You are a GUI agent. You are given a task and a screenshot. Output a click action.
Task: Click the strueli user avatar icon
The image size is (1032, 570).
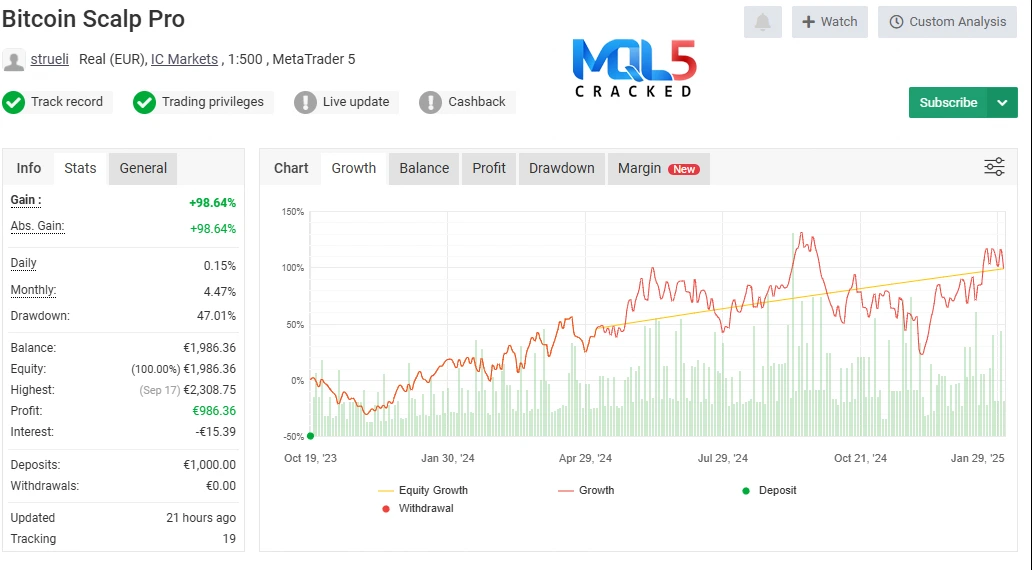click(x=14, y=60)
